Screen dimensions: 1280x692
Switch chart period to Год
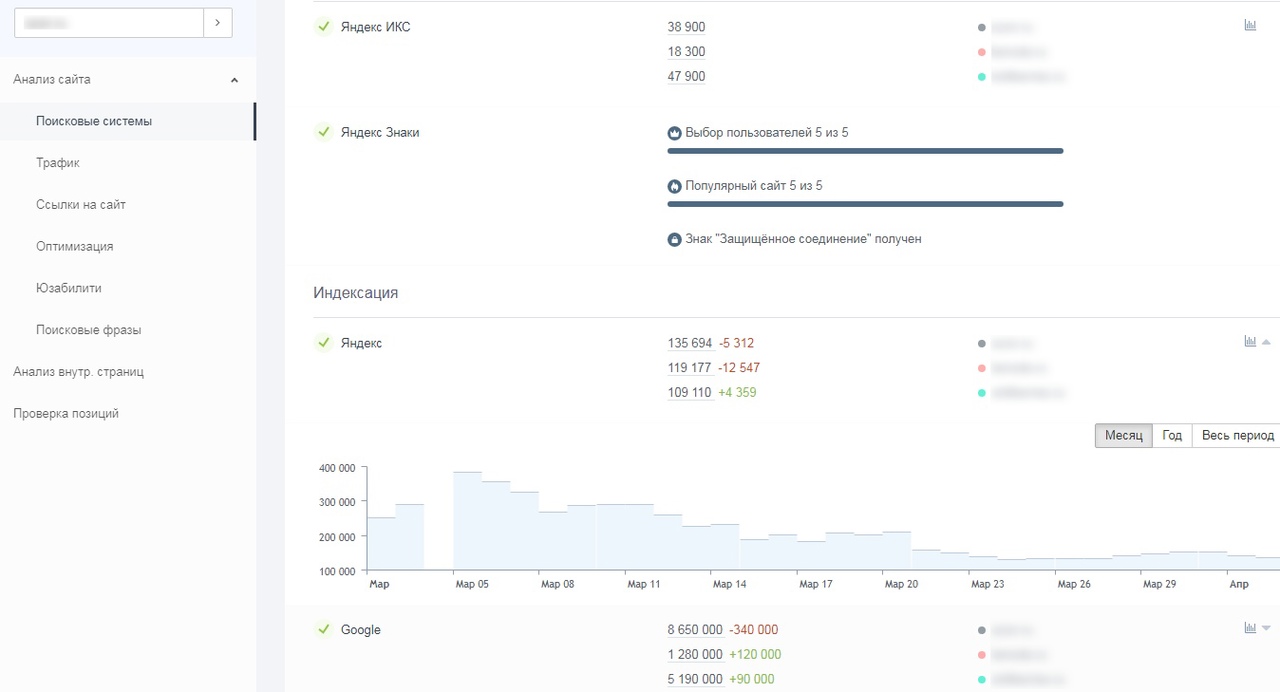click(1172, 436)
